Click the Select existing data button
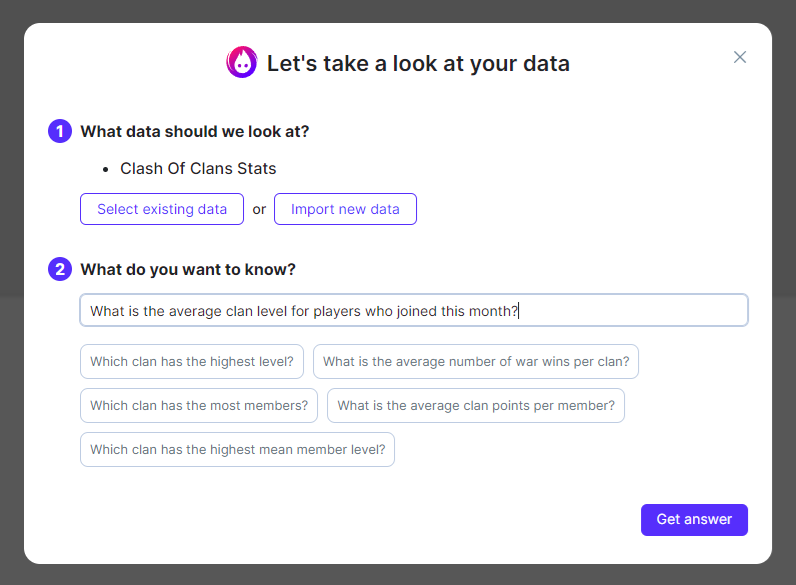This screenshot has height=585, width=796. pos(162,209)
